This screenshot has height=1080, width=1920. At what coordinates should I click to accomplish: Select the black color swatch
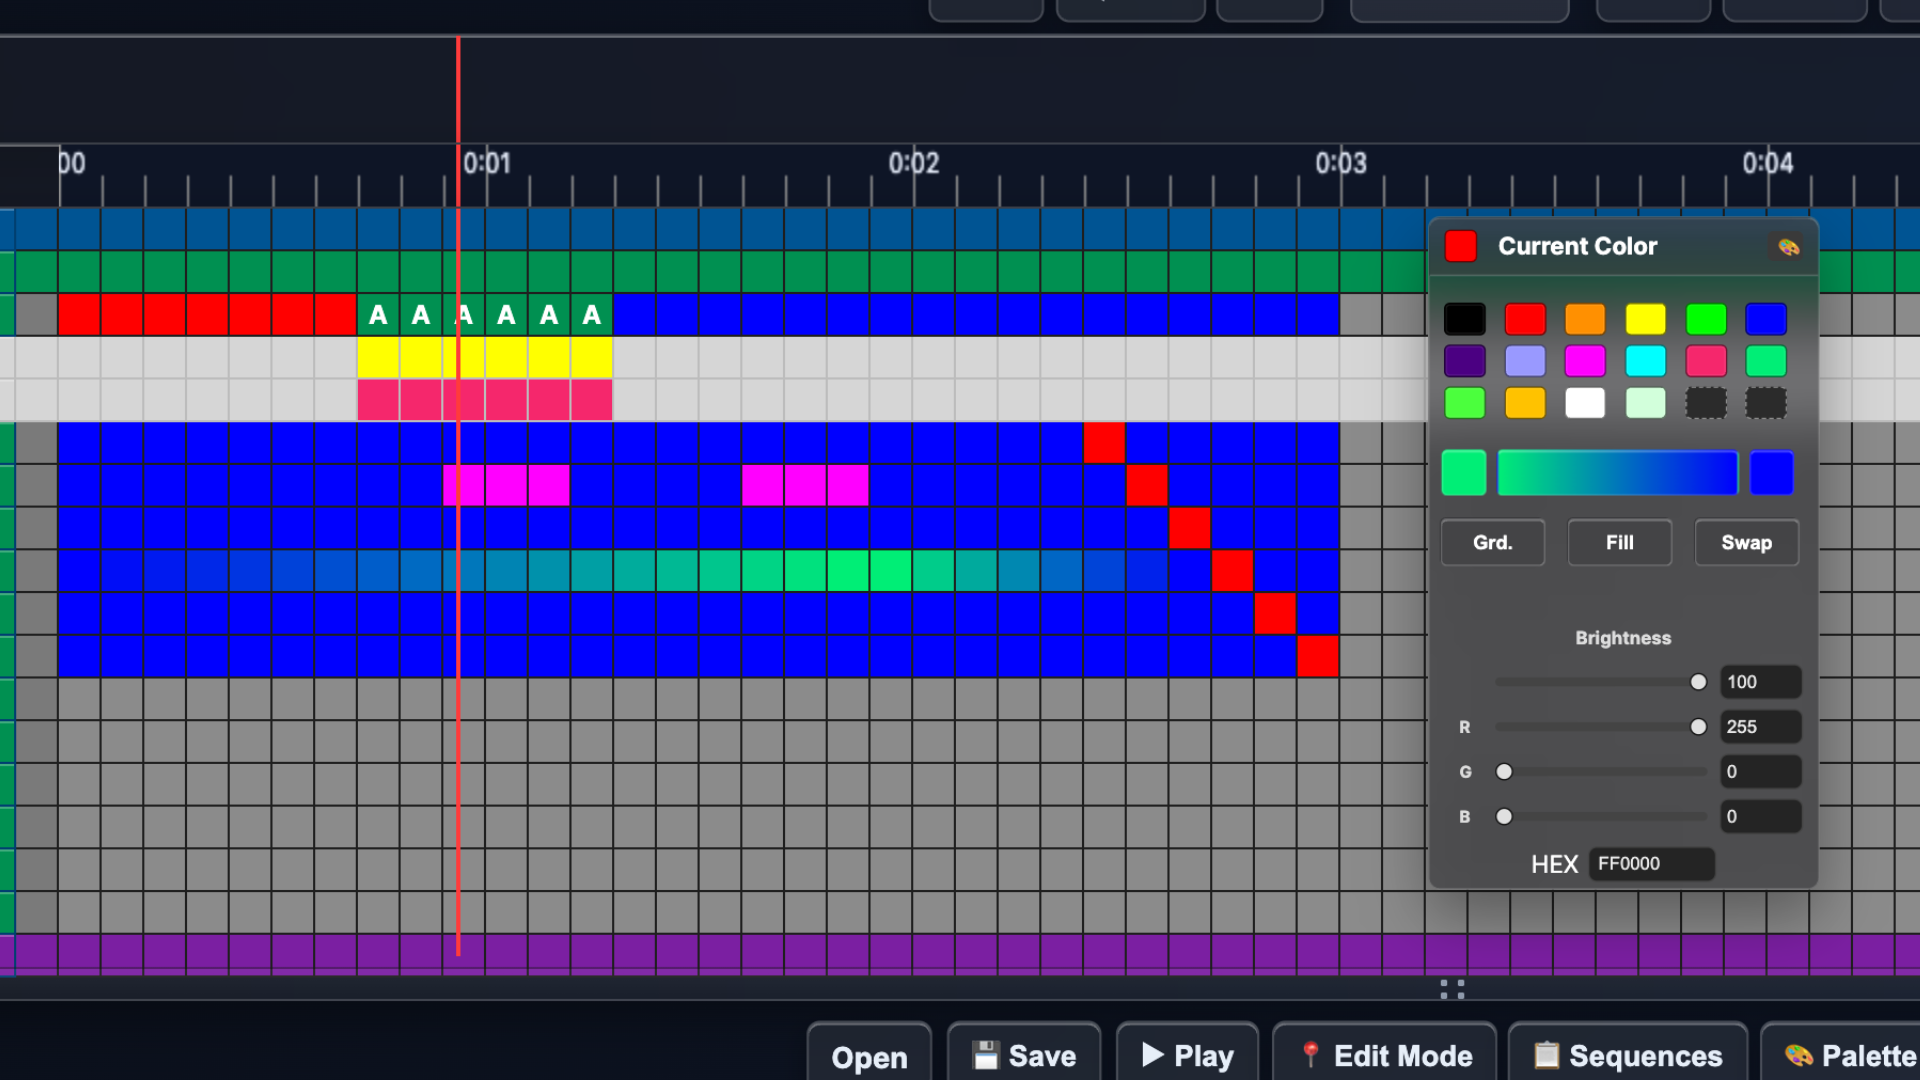tap(1464, 319)
